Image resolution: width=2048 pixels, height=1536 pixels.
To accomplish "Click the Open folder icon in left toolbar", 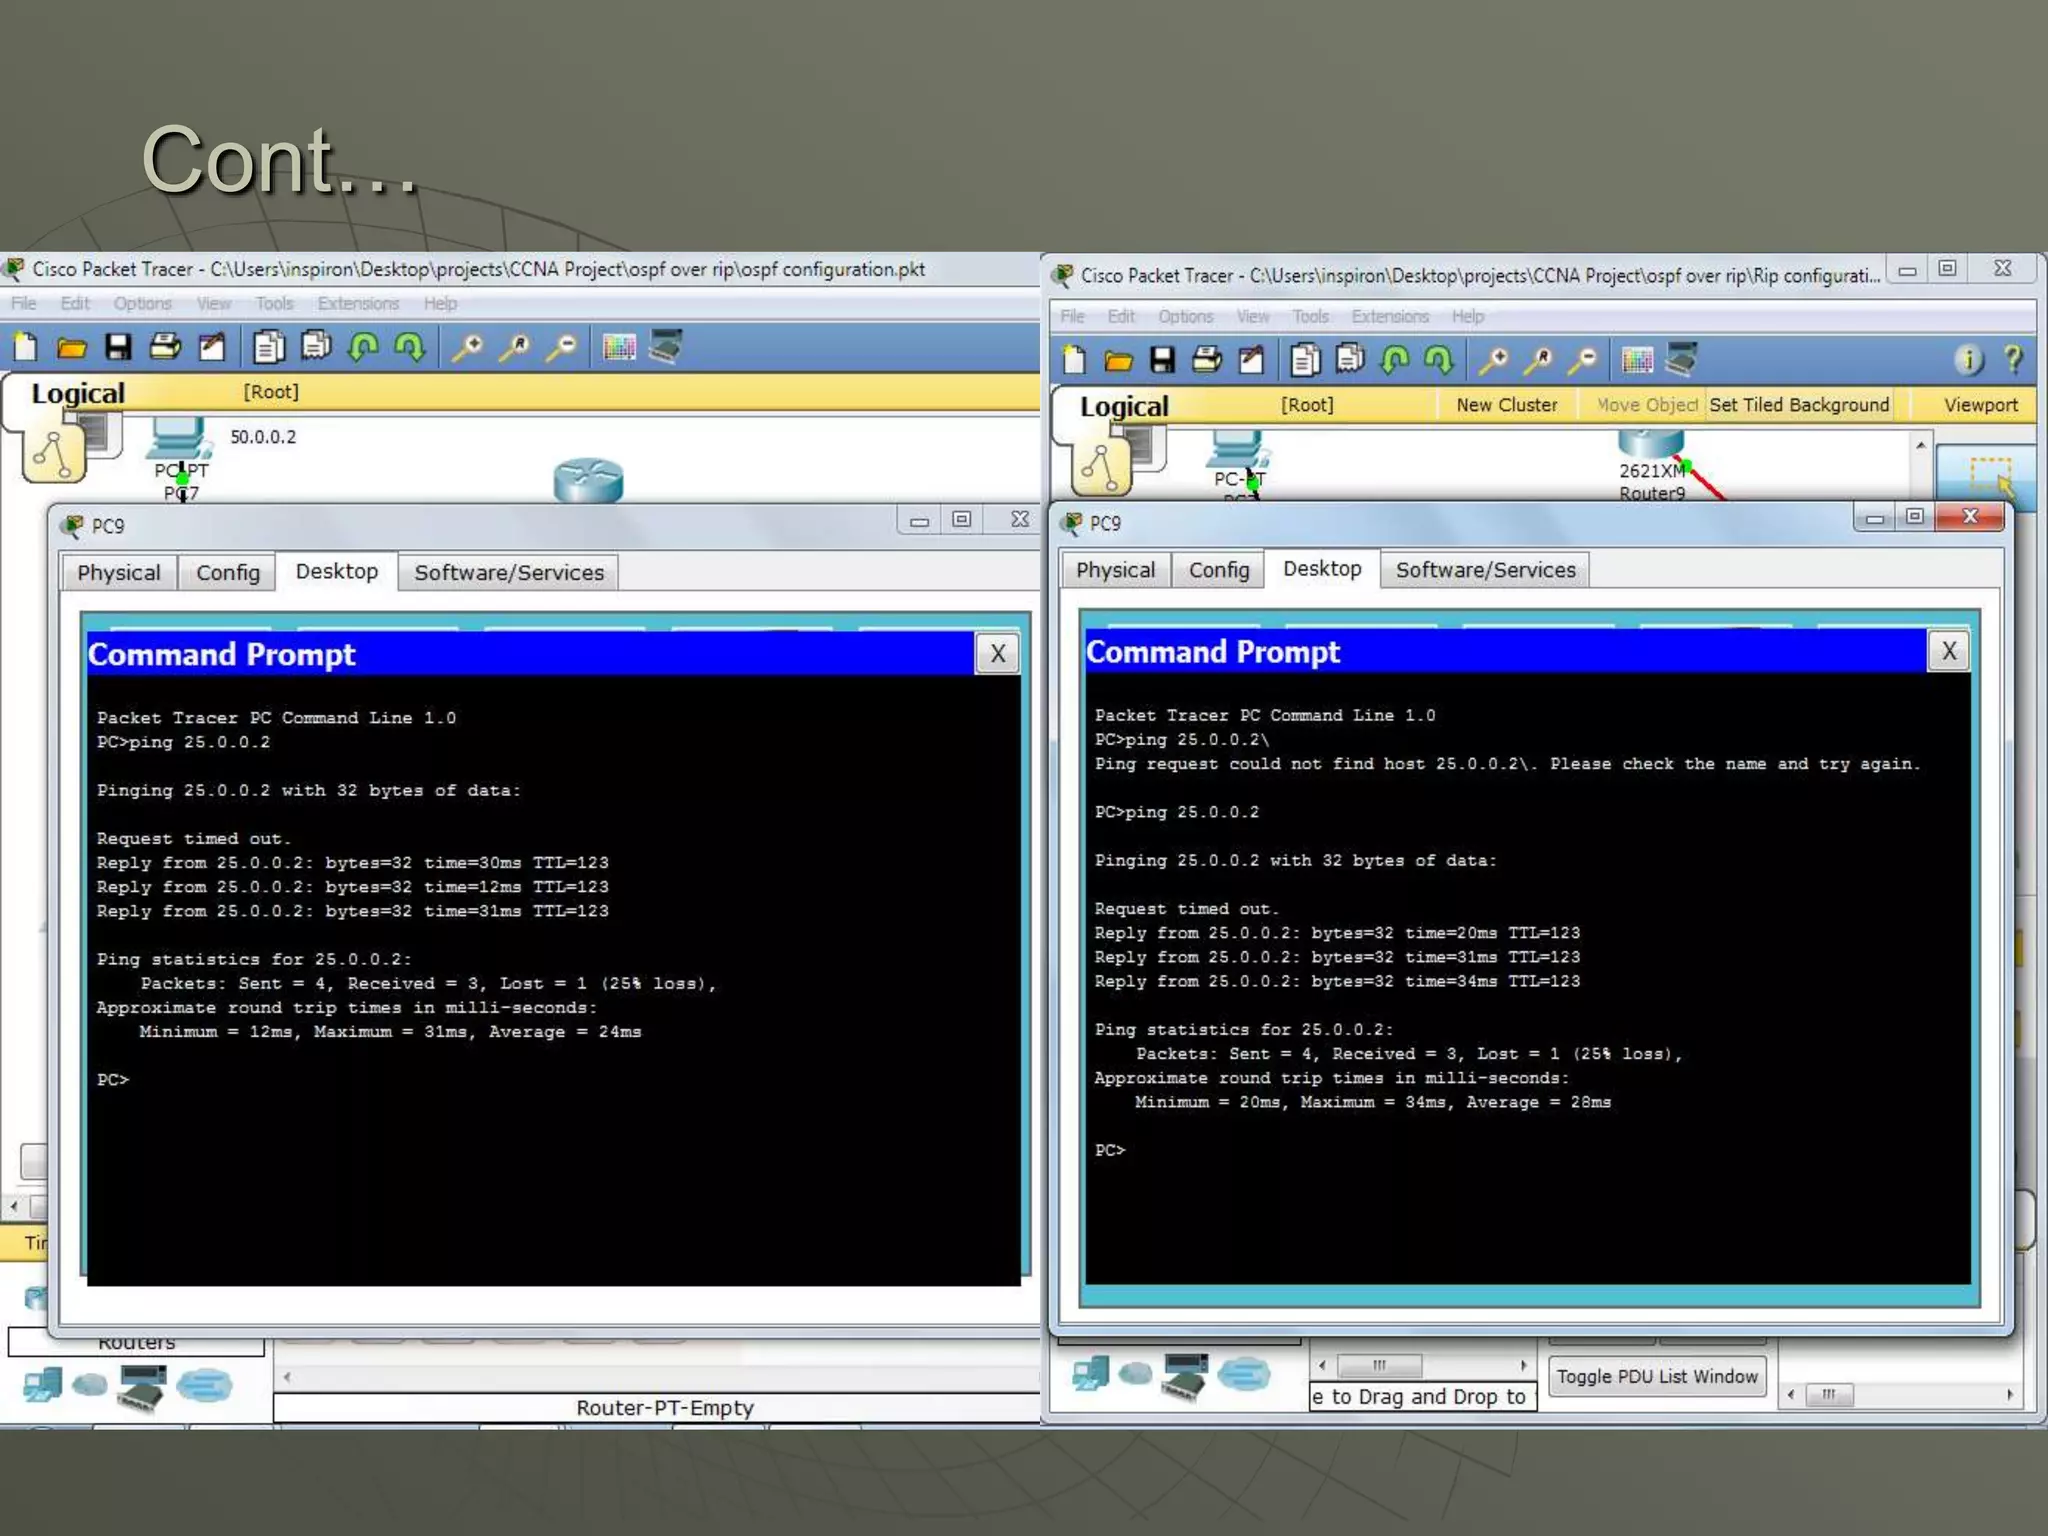I will (x=71, y=347).
